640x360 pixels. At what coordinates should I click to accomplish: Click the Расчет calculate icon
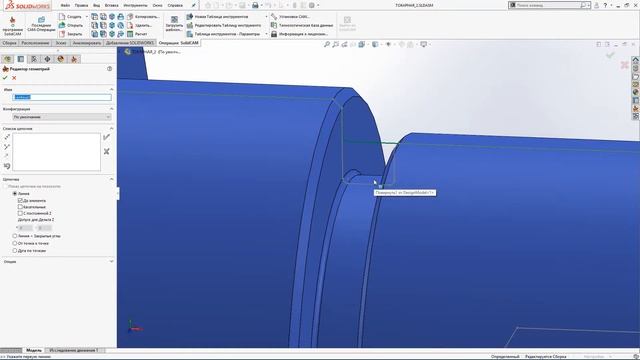click(x=130, y=34)
